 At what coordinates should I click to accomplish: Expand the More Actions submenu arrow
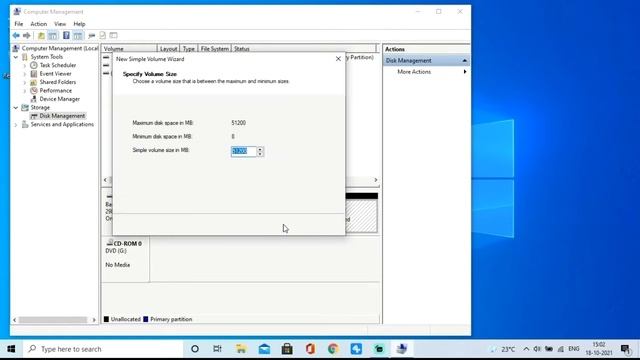tap(465, 72)
